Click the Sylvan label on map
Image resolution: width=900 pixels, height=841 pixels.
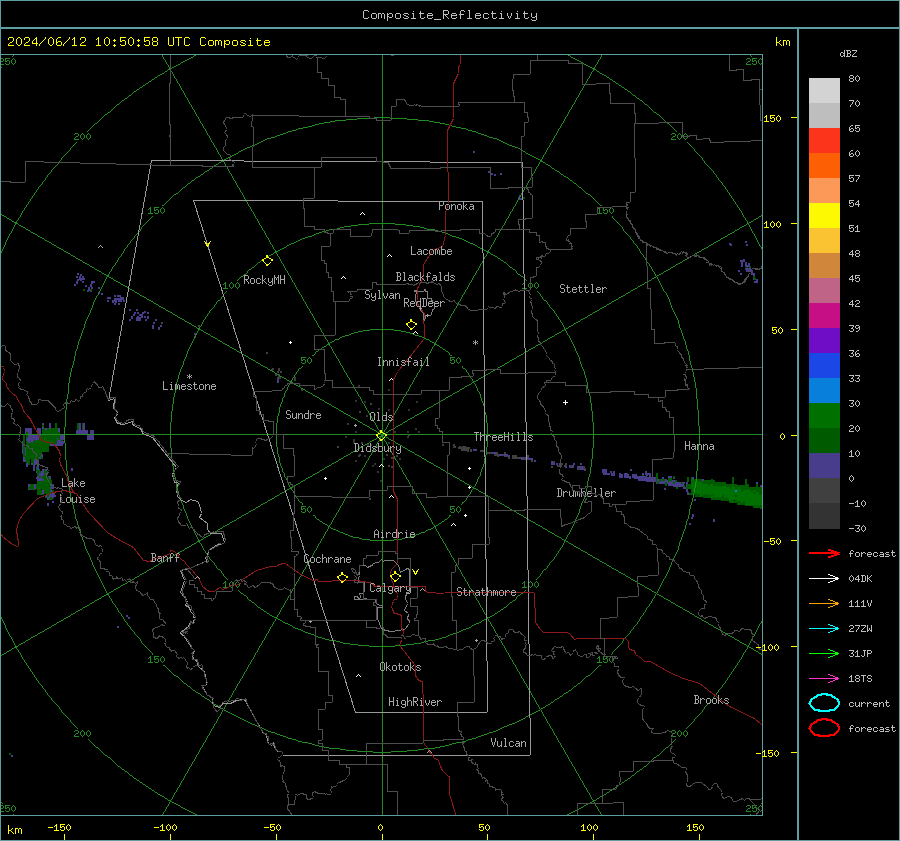point(382,295)
